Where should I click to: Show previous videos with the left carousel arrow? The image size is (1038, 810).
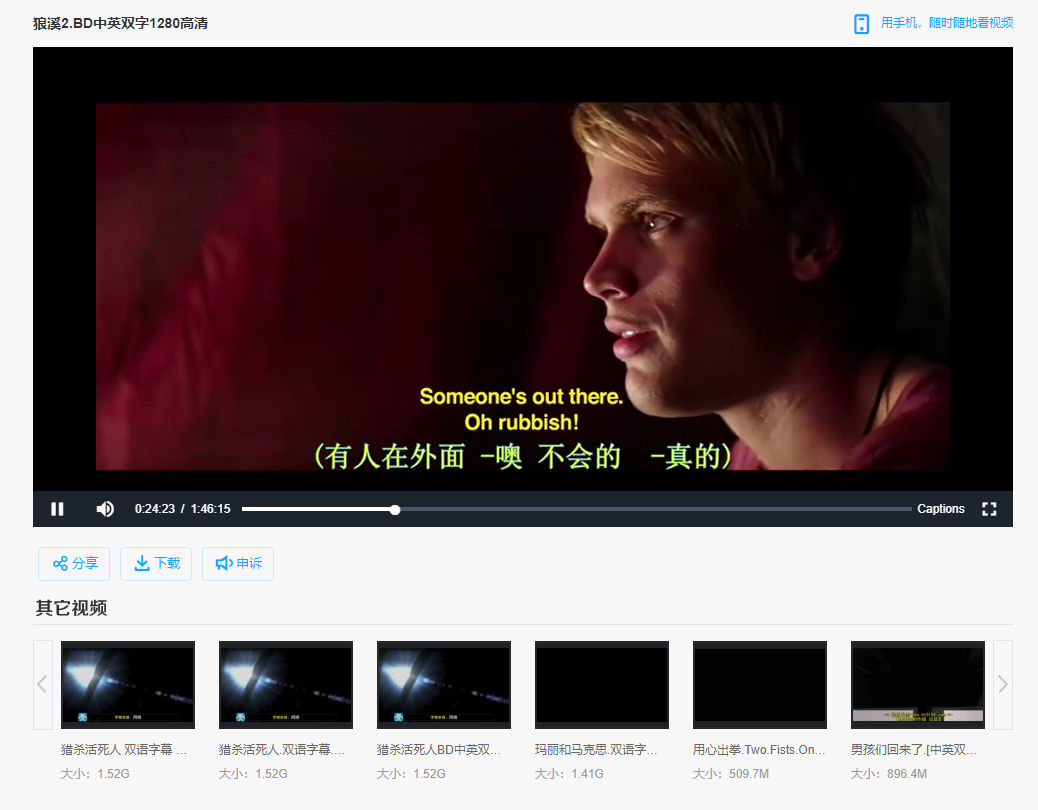click(43, 684)
